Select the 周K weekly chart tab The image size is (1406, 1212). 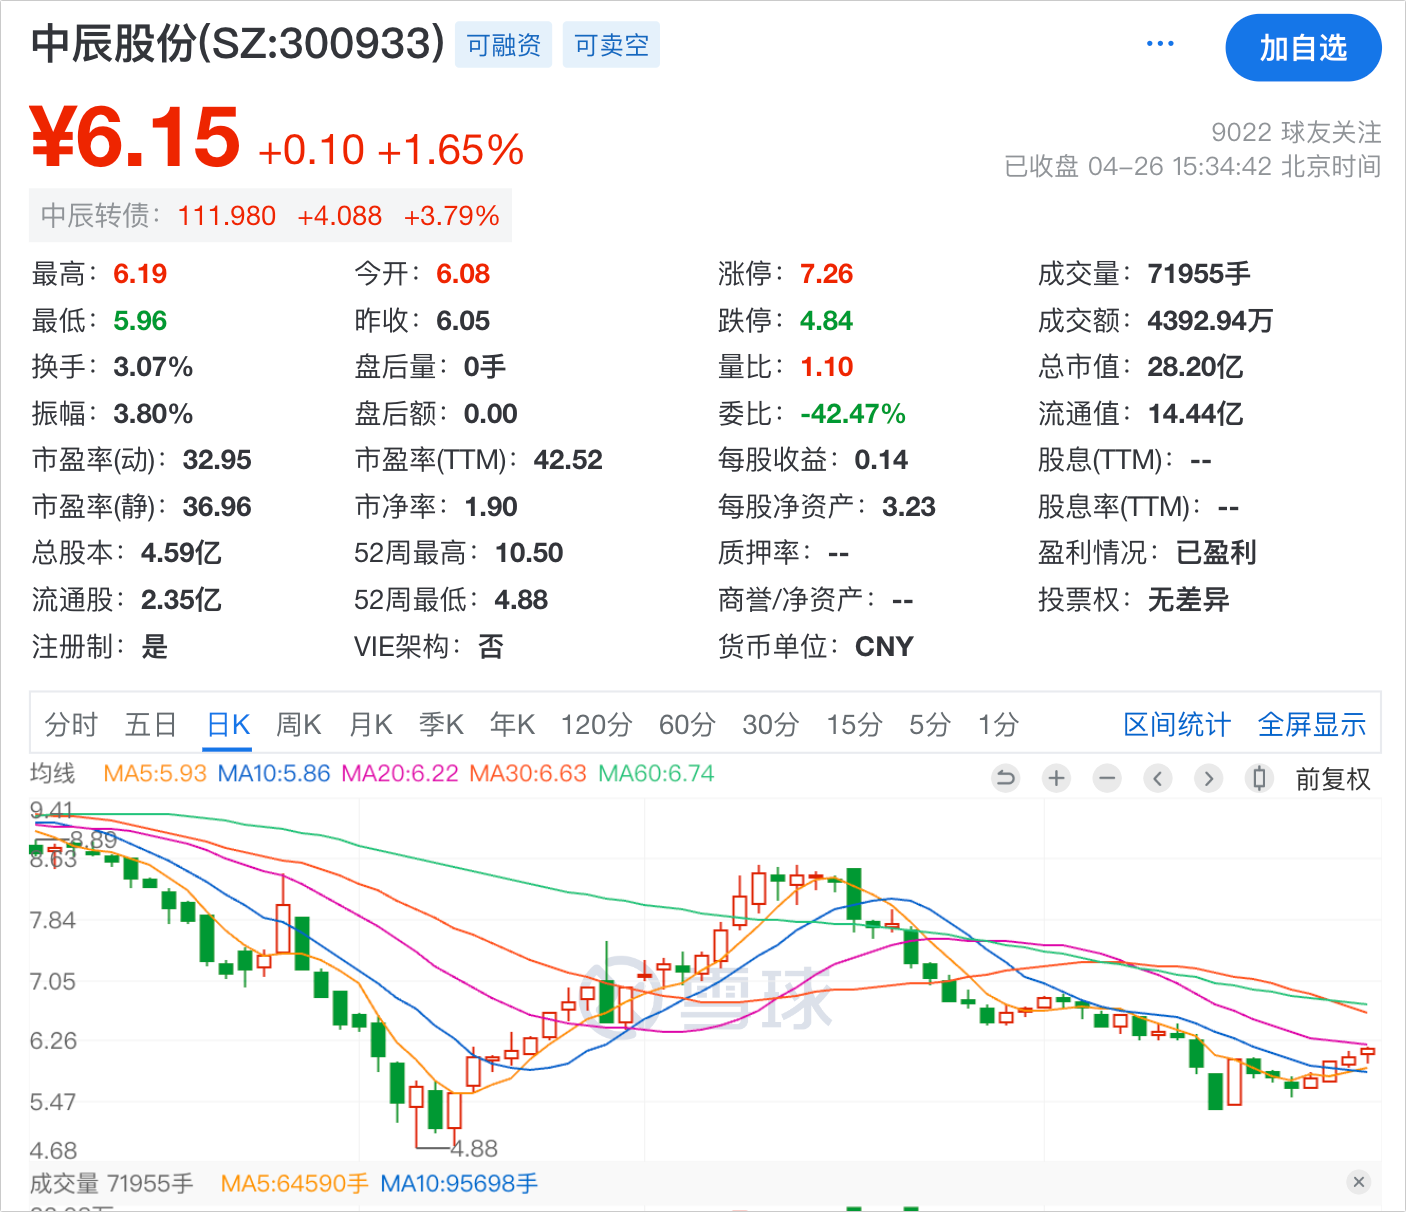point(298,724)
